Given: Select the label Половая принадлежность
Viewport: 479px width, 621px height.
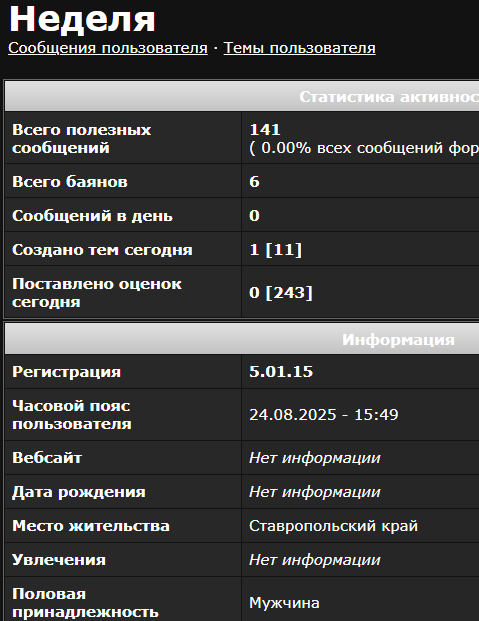Looking at the screenshot, I should [x=85, y=603].
